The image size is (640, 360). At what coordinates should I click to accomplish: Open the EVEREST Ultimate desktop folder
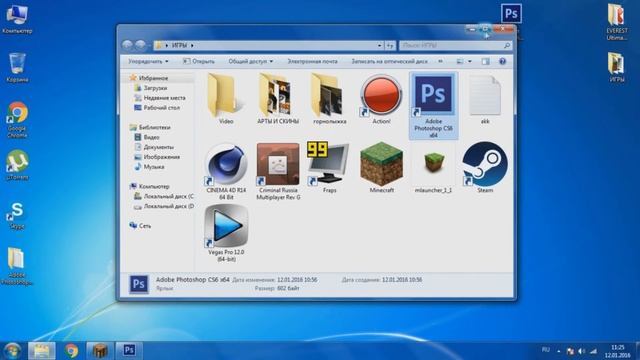[x=616, y=21]
